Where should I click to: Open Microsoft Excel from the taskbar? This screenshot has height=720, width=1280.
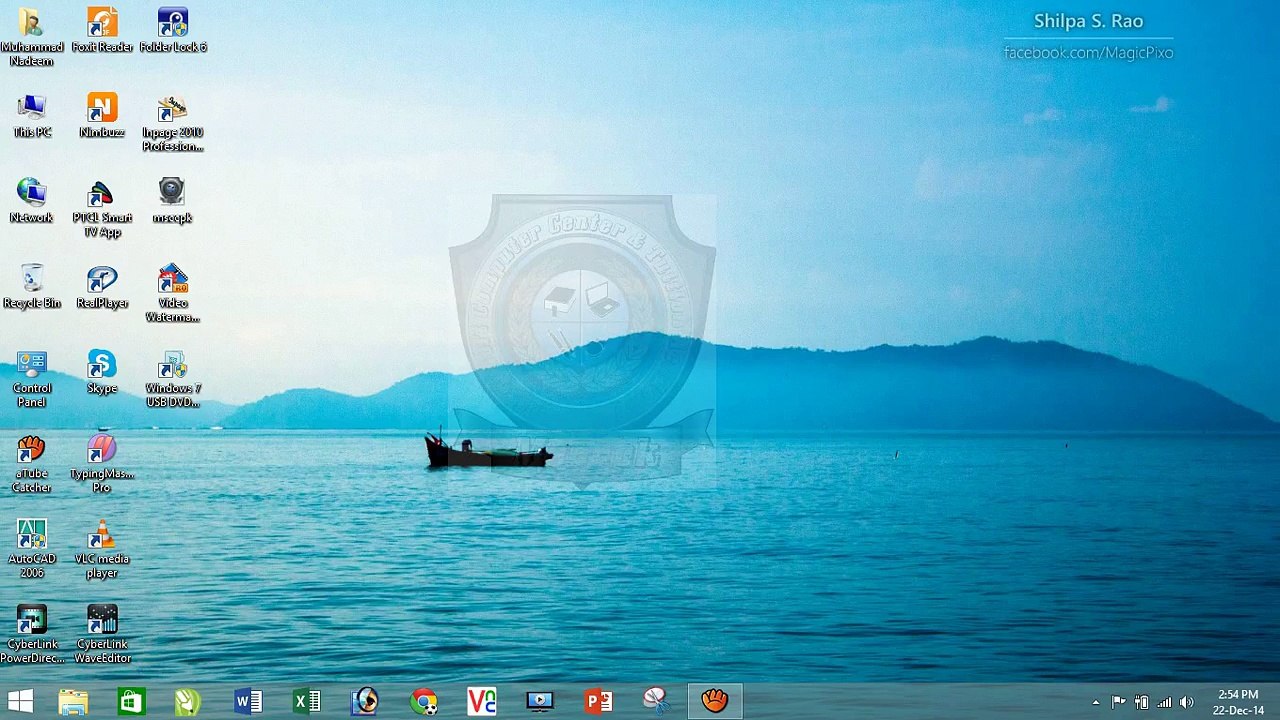click(x=306, y=701)
